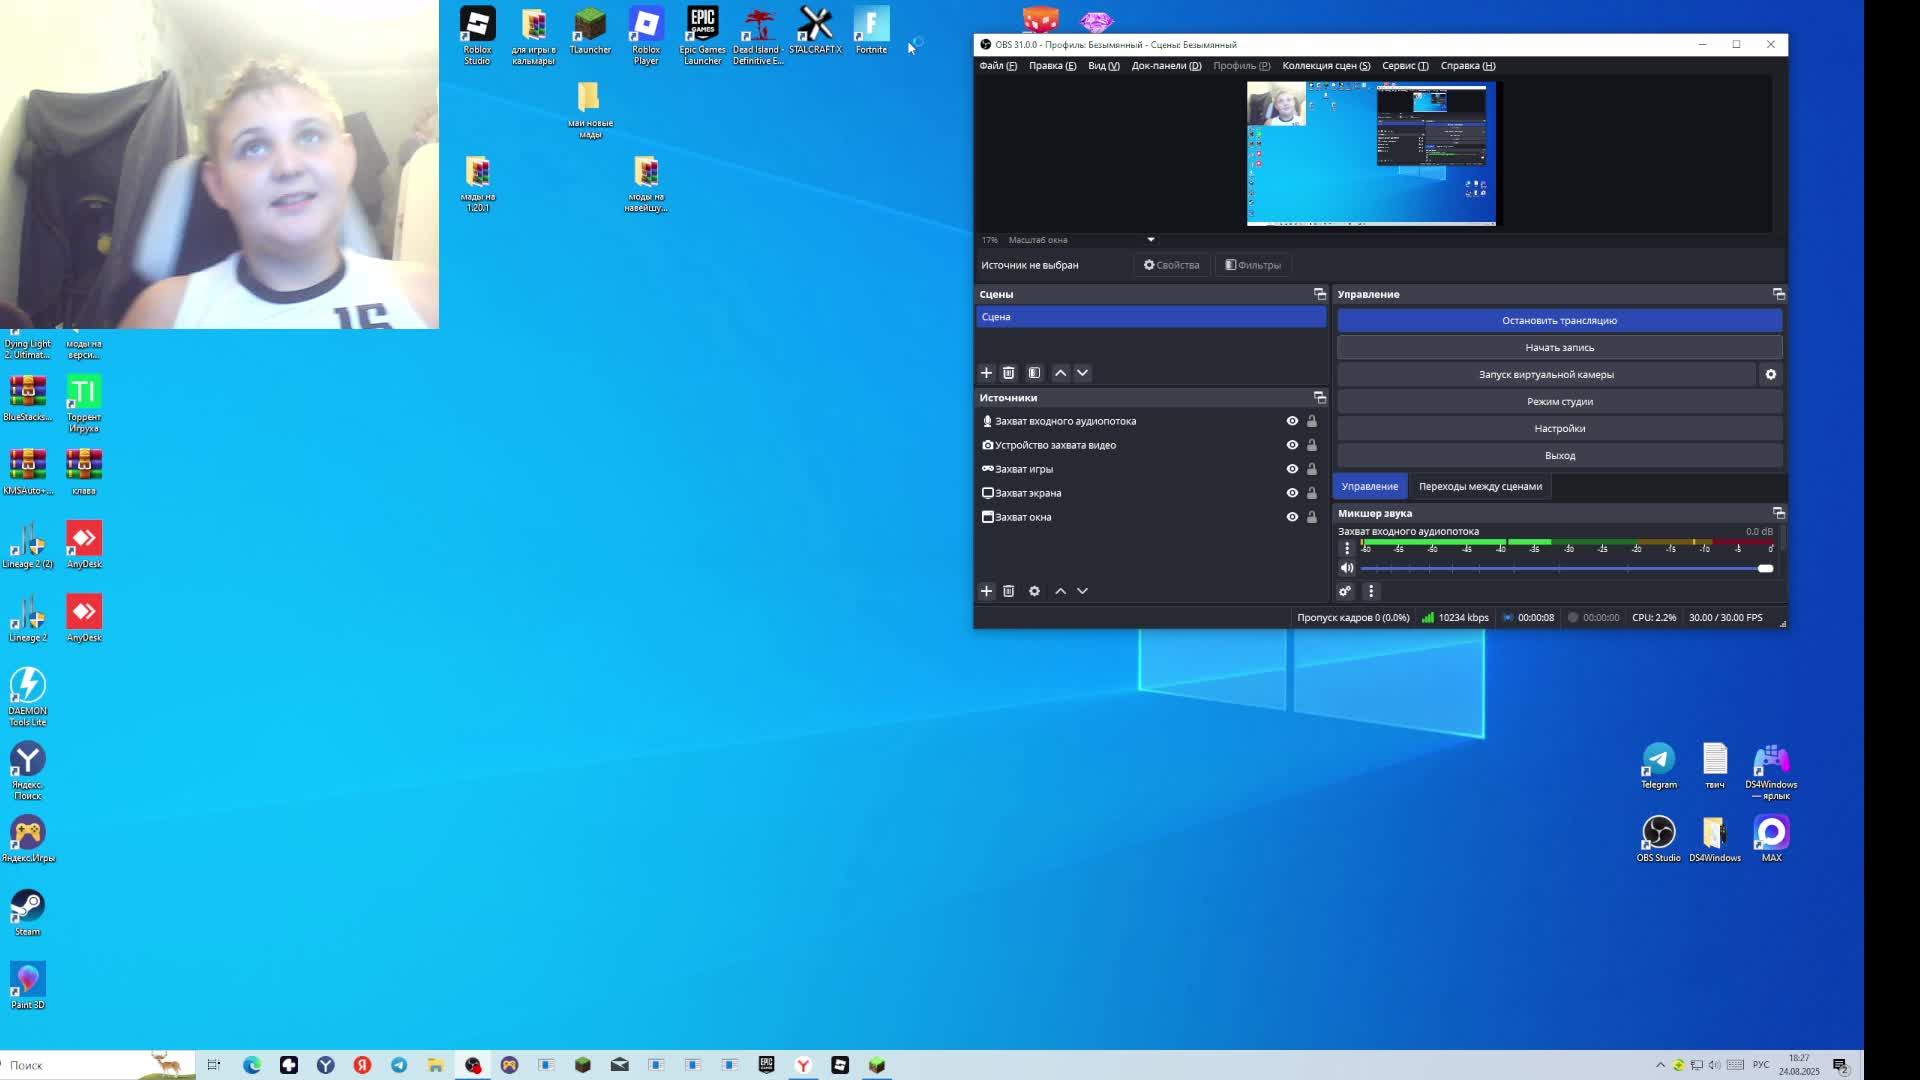The height and width of the screenshot is (1080, 1920).
Task: Open advanced audio properties gears icon
Action: 1345,591
